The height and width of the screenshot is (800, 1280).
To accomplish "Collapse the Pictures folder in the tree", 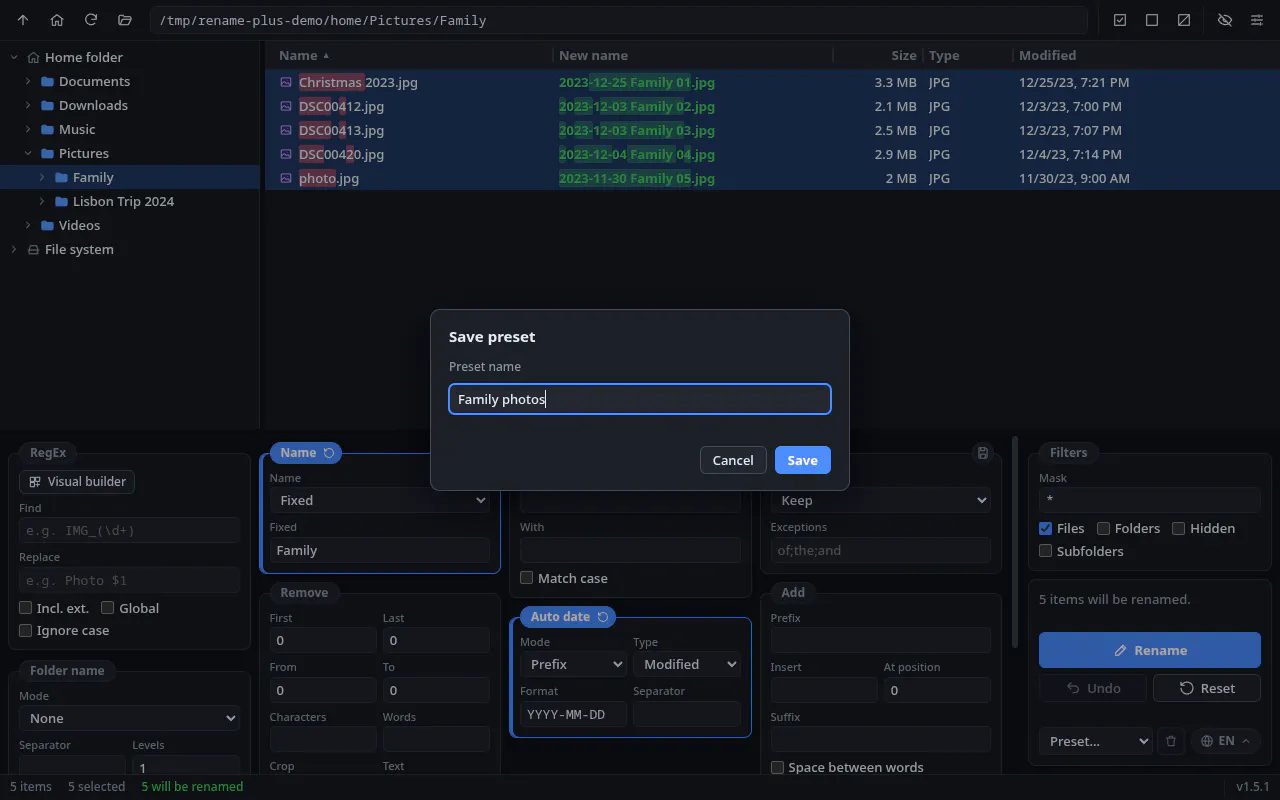I will pyautogui.click(x=28, y=153).
